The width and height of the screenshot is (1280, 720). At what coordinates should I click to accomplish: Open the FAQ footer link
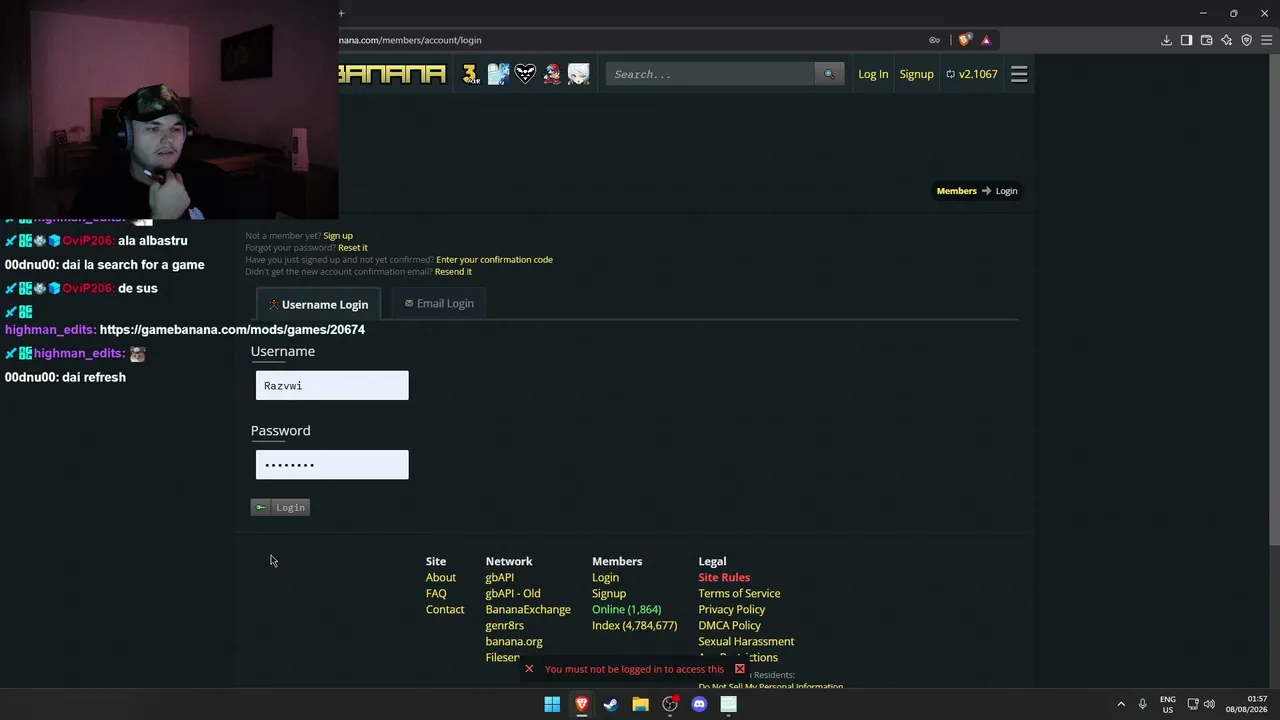pos(436,593)
